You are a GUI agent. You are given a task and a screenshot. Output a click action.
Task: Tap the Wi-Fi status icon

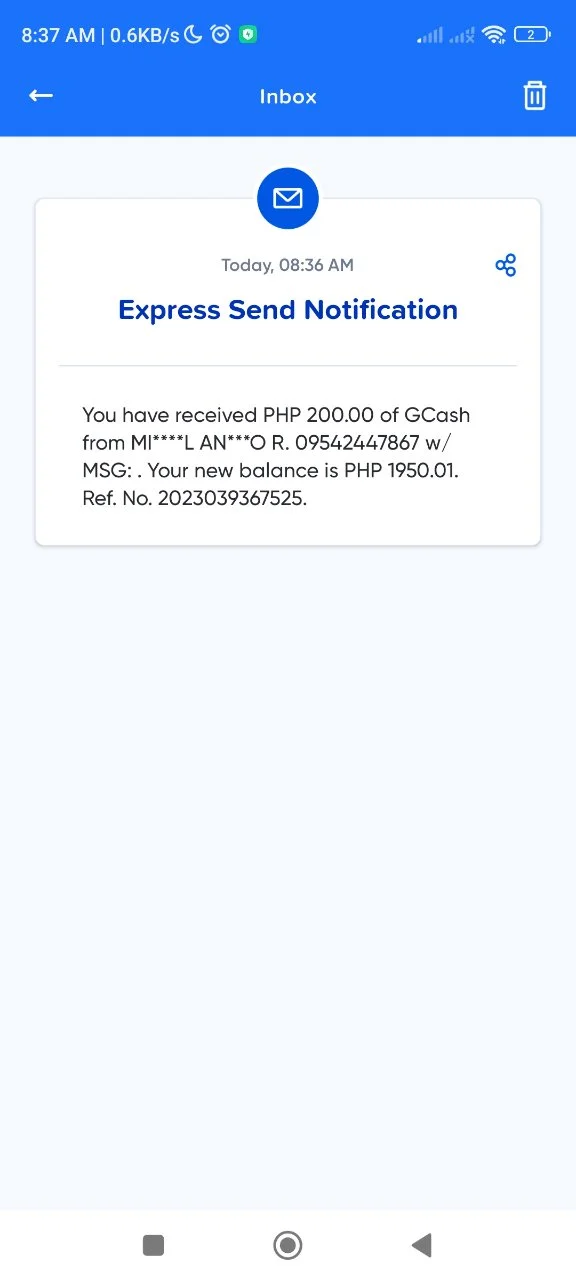[494, 35]
